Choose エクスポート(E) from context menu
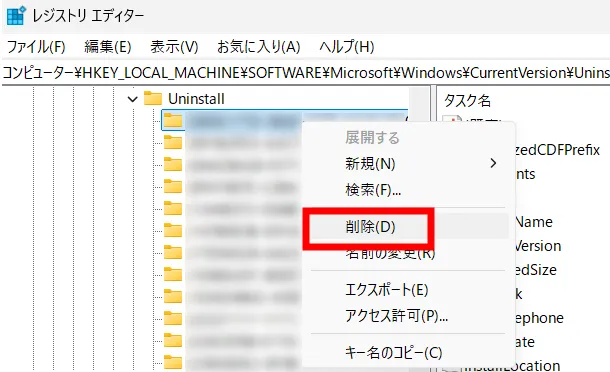Image resolution: width=610 pixels, height=372 pixels. [409, 290]
